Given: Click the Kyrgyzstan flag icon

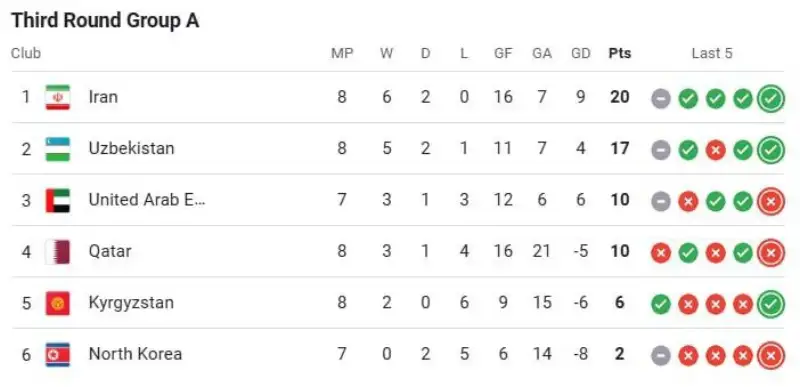Looking at the screenshot, I should (x=58, y=303).
